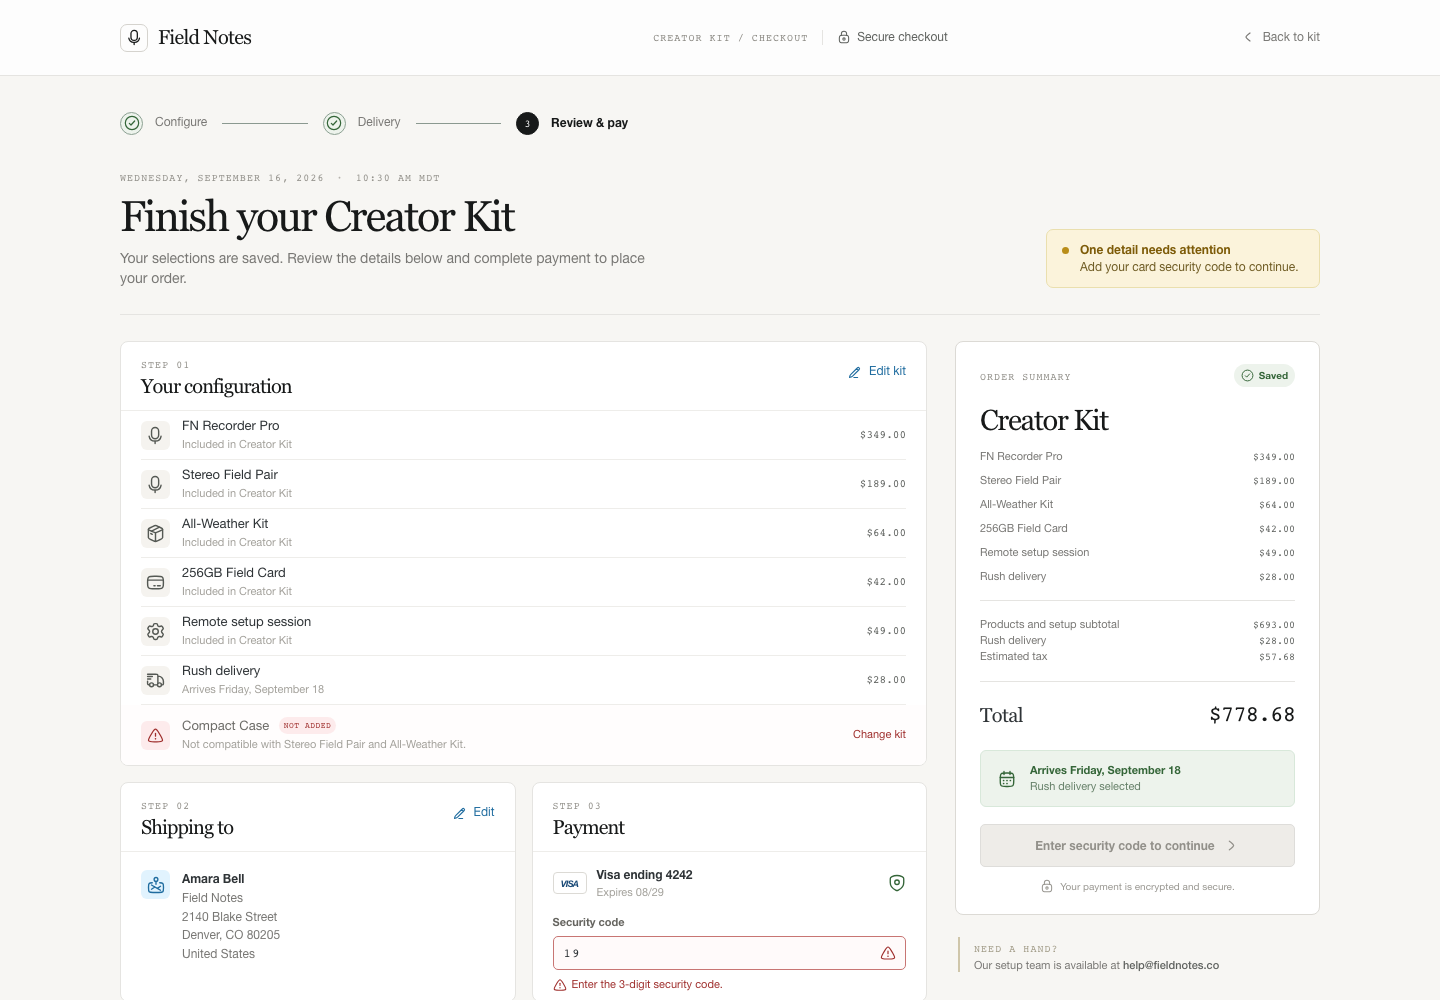1440x1000 pixels.
Task: Click the 256GB Field Card icon
Action: coord(155,582)
